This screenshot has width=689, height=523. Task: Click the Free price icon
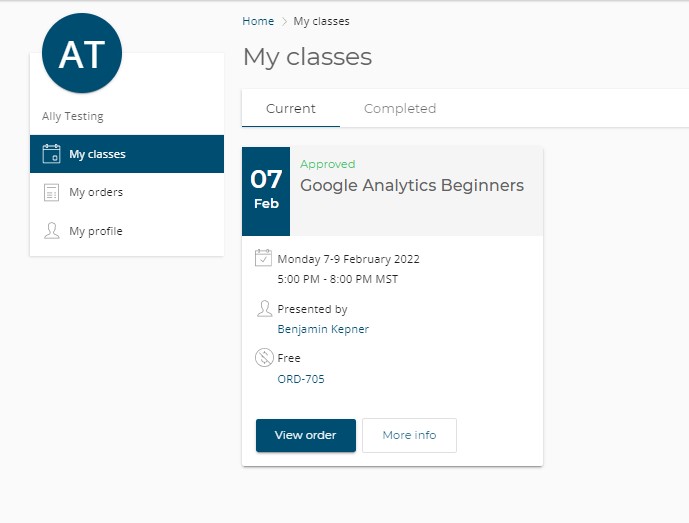[x=264, y=358]
